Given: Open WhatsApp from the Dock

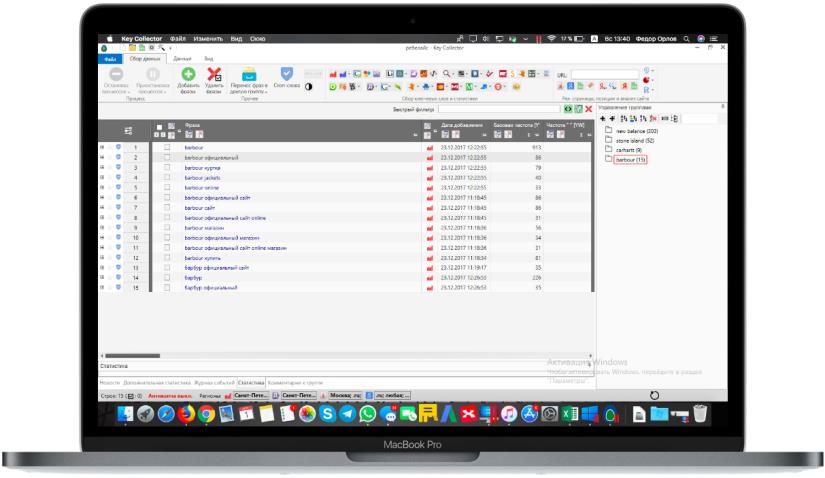Looking at the screenshot, I should coord(368,414).
